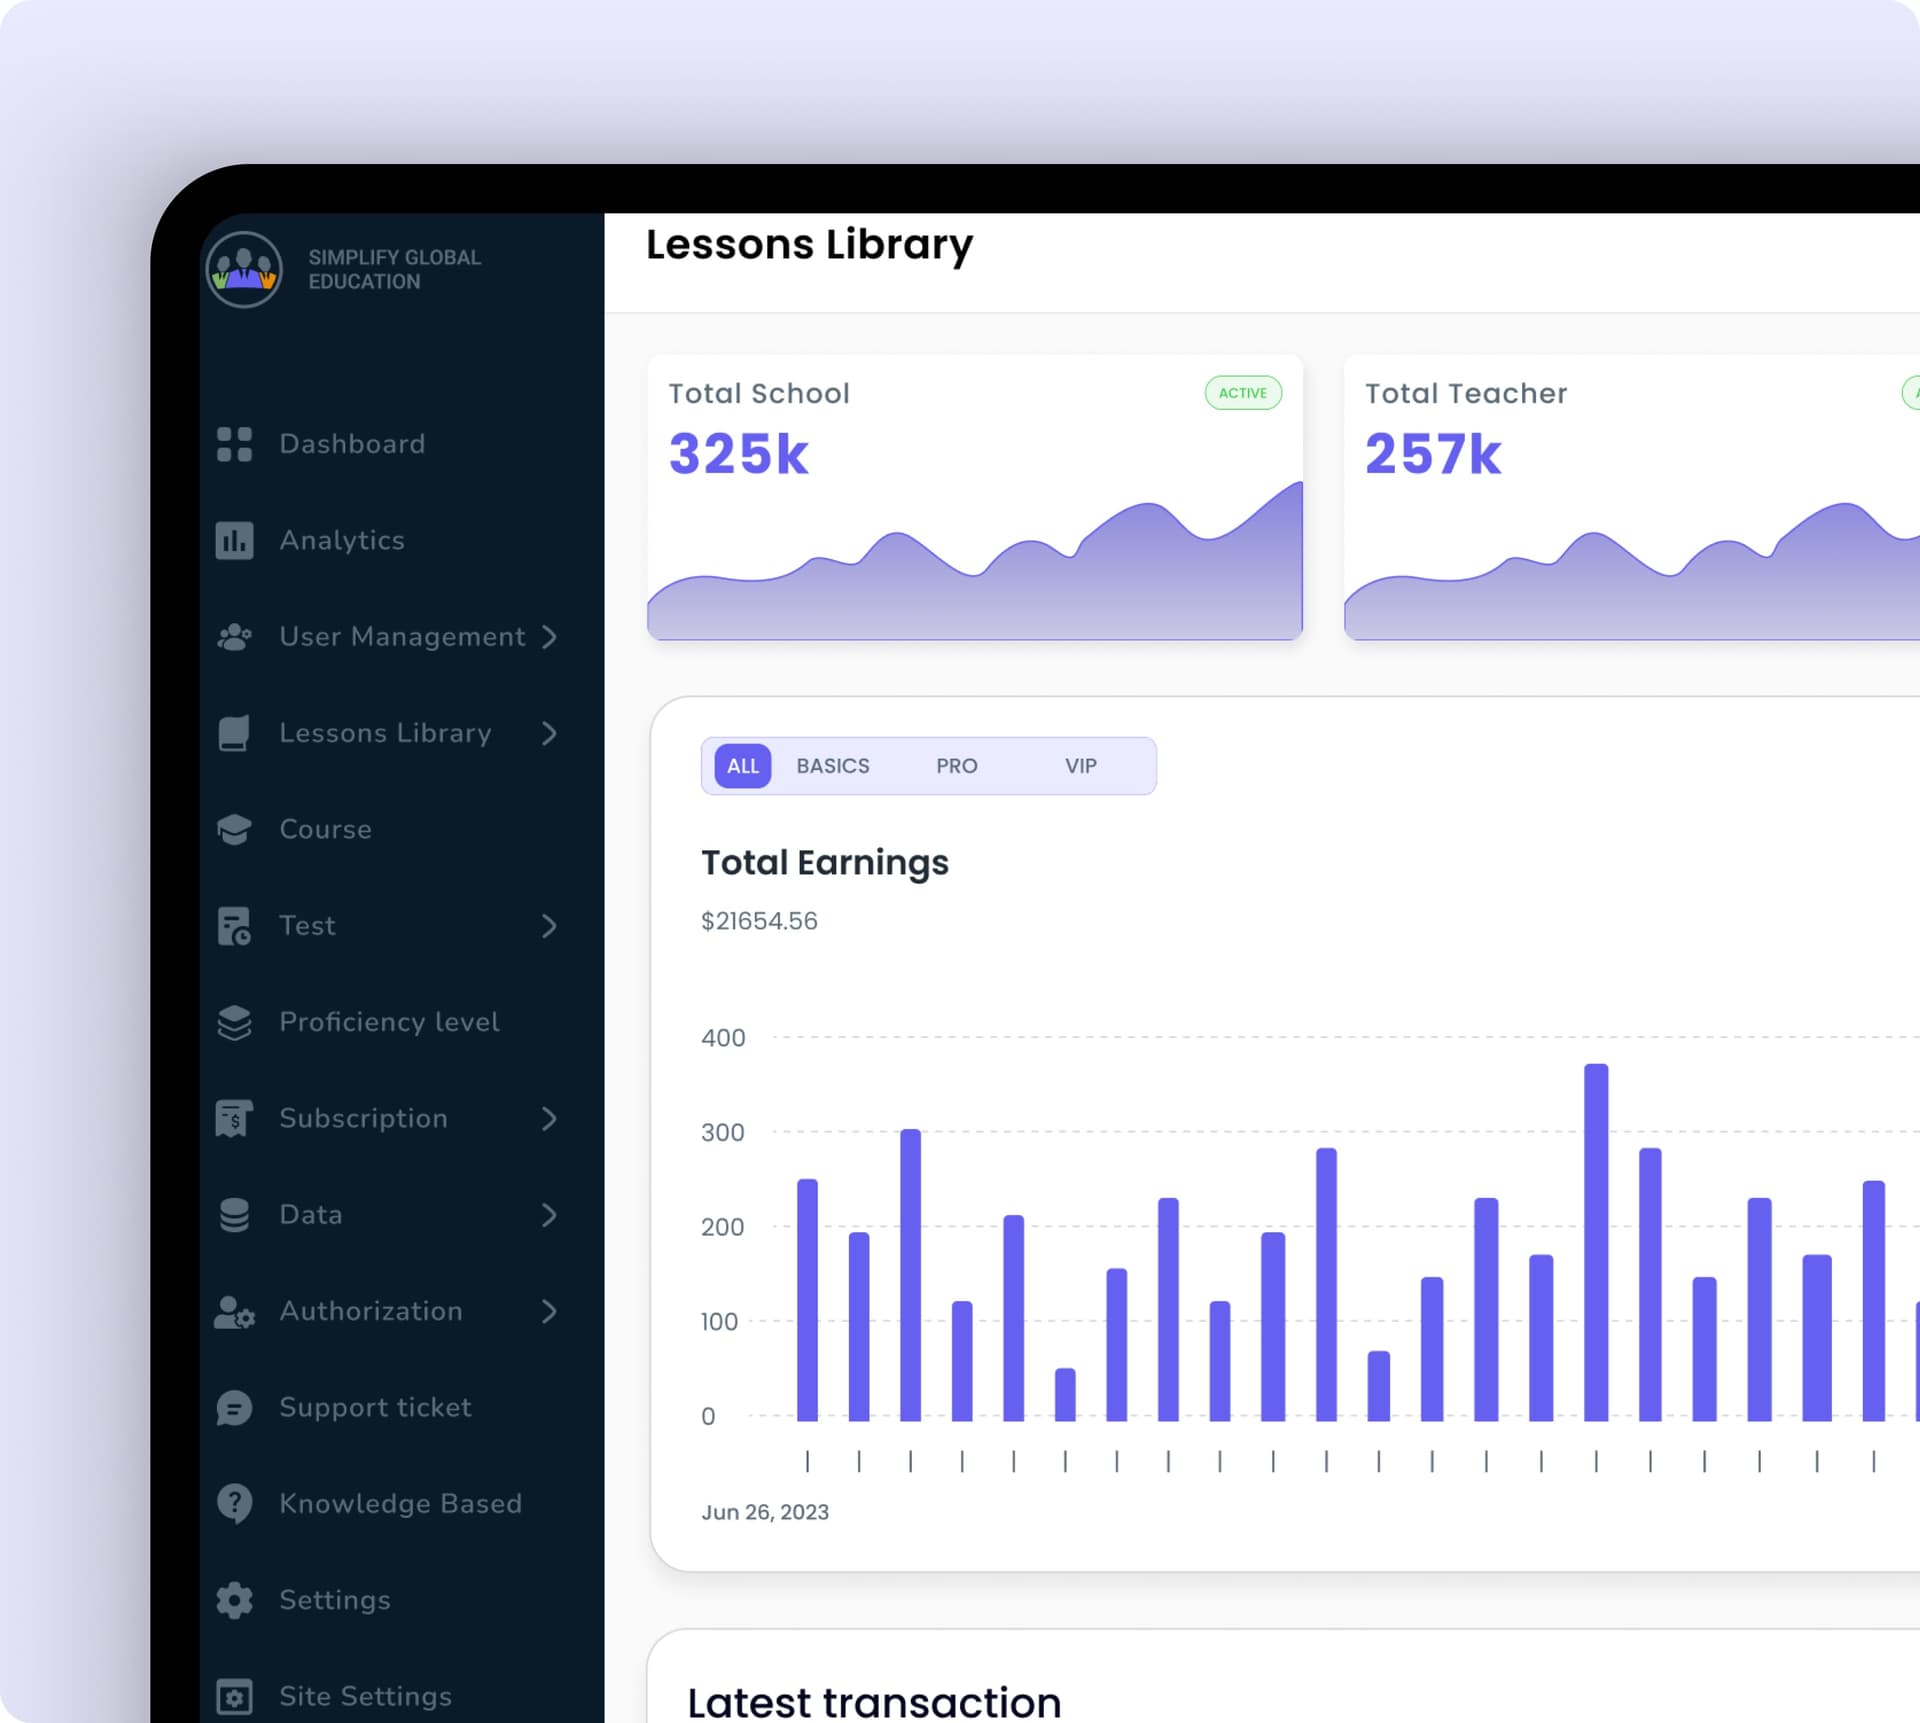The image size is (1920, 1723).
Task: Open the Course menu item
Action: 325,829
